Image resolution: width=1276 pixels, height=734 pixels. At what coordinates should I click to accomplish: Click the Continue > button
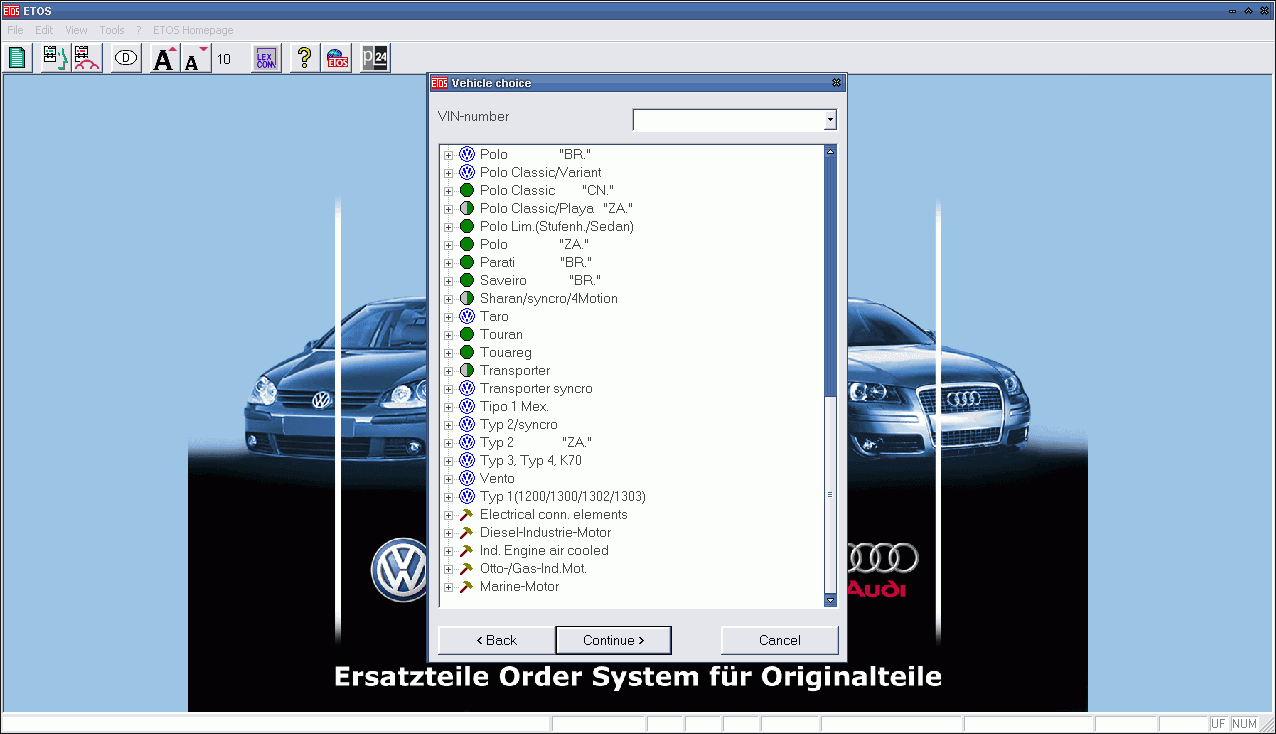coord(613,640)
